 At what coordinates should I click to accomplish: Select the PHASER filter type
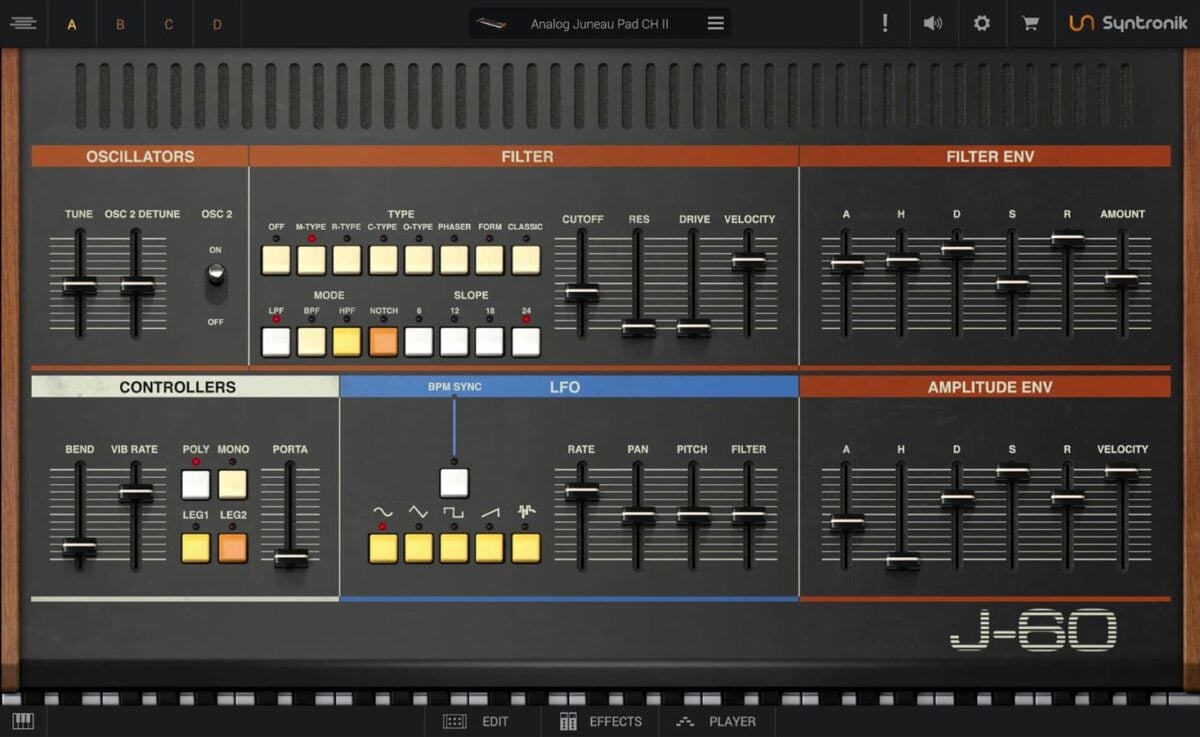point(453,259)
